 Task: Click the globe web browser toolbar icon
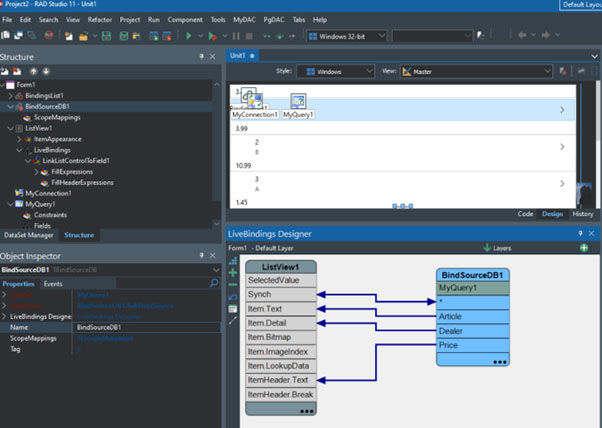[49, 36]
